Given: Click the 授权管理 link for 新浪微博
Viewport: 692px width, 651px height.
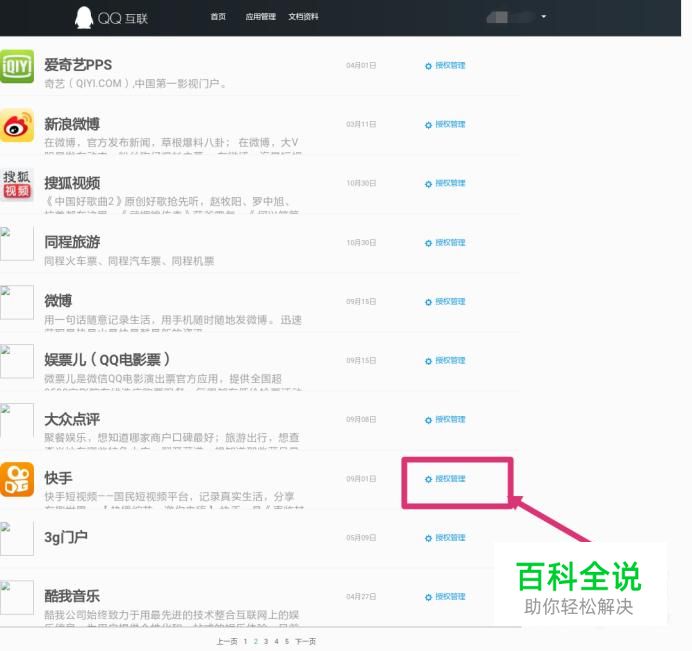Looking at the screenshot, I should coord(450,124).
